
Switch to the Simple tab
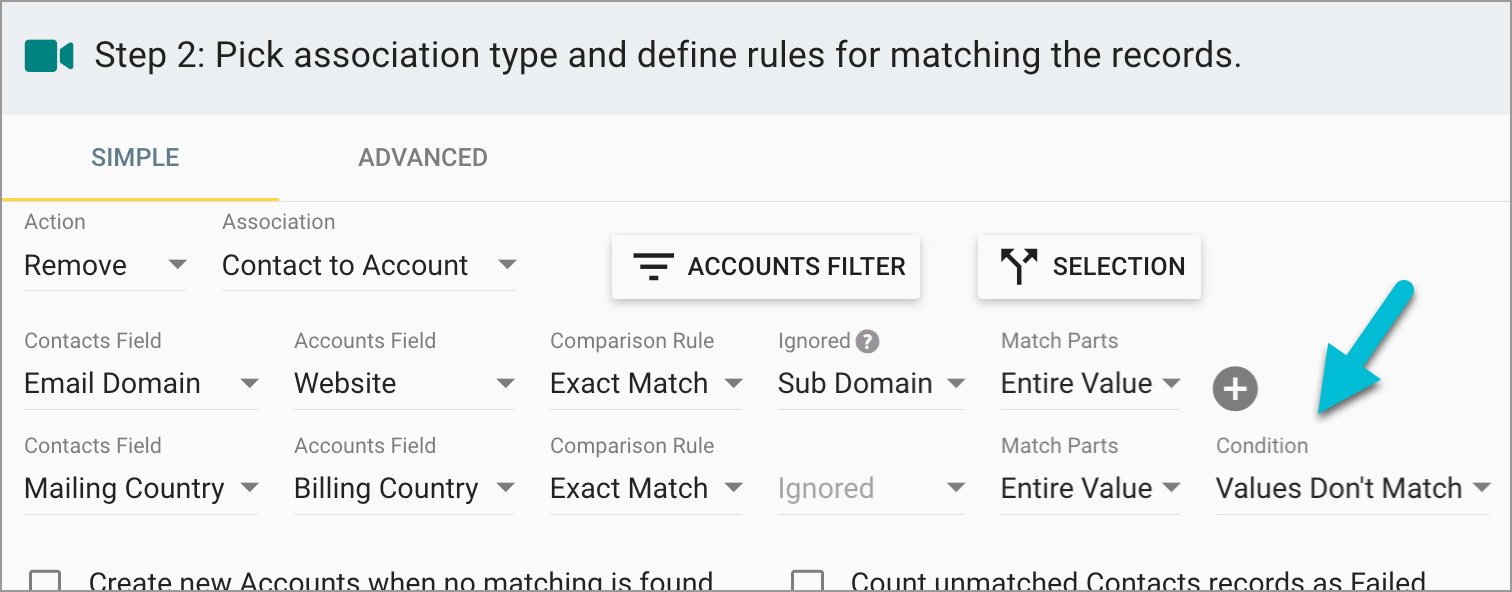point(135,158)
